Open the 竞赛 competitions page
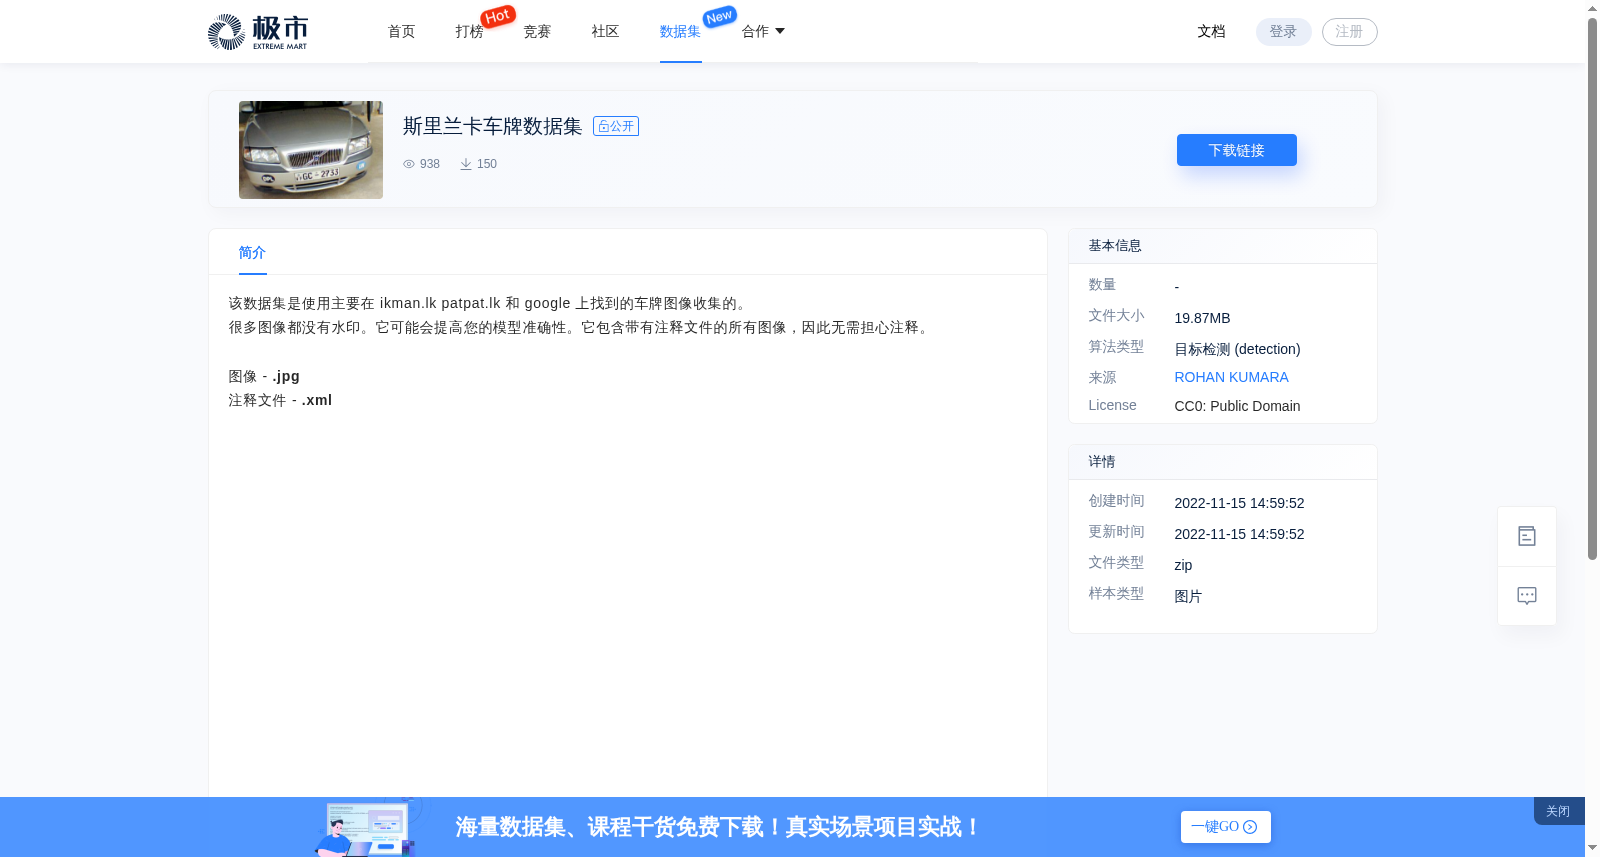 pos(538,32)
